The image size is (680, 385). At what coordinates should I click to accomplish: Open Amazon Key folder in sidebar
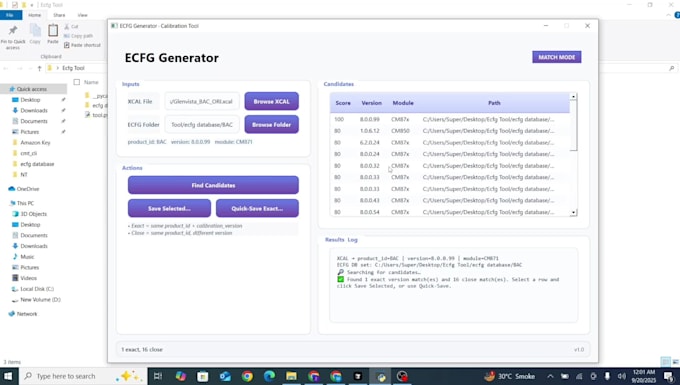35,143
